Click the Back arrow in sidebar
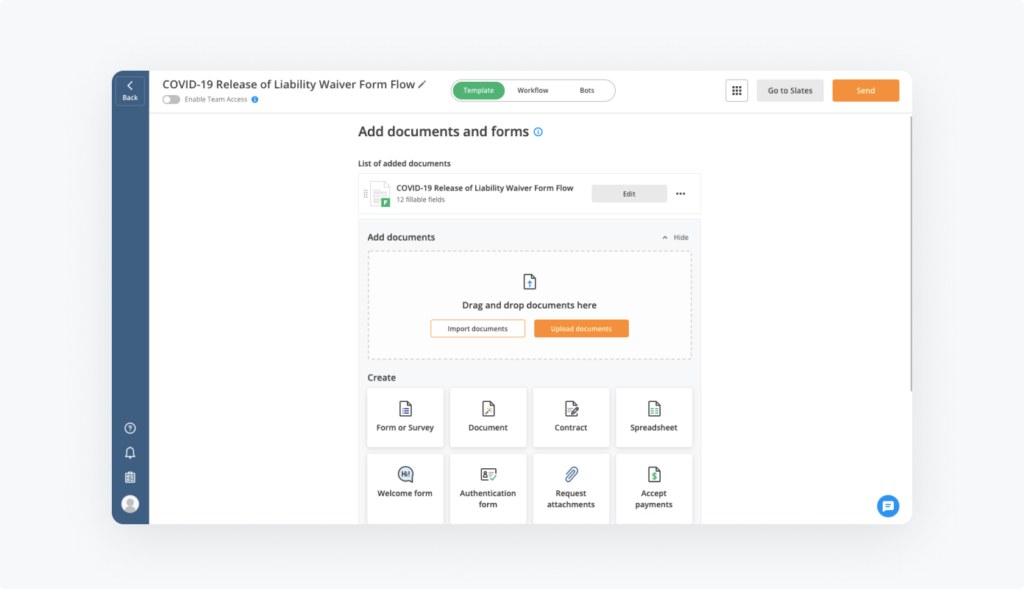This screenshot has width=1024, height=589. 130,90
